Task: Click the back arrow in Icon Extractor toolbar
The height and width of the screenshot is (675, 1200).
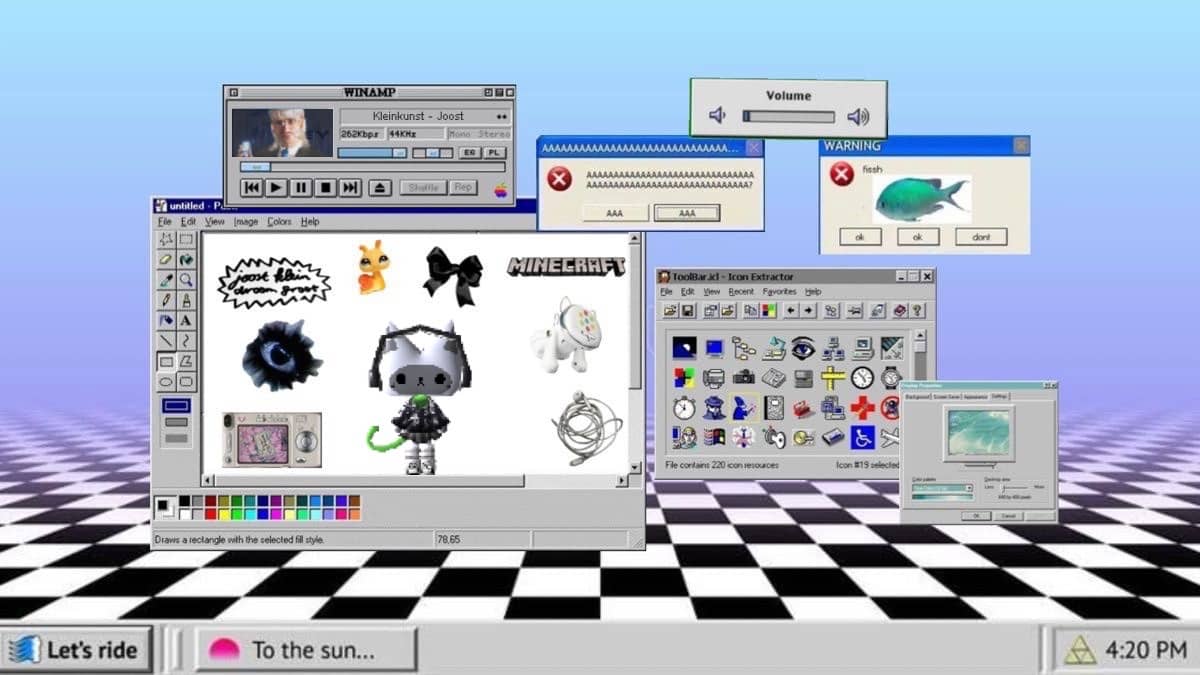Action: click(791, 310)
